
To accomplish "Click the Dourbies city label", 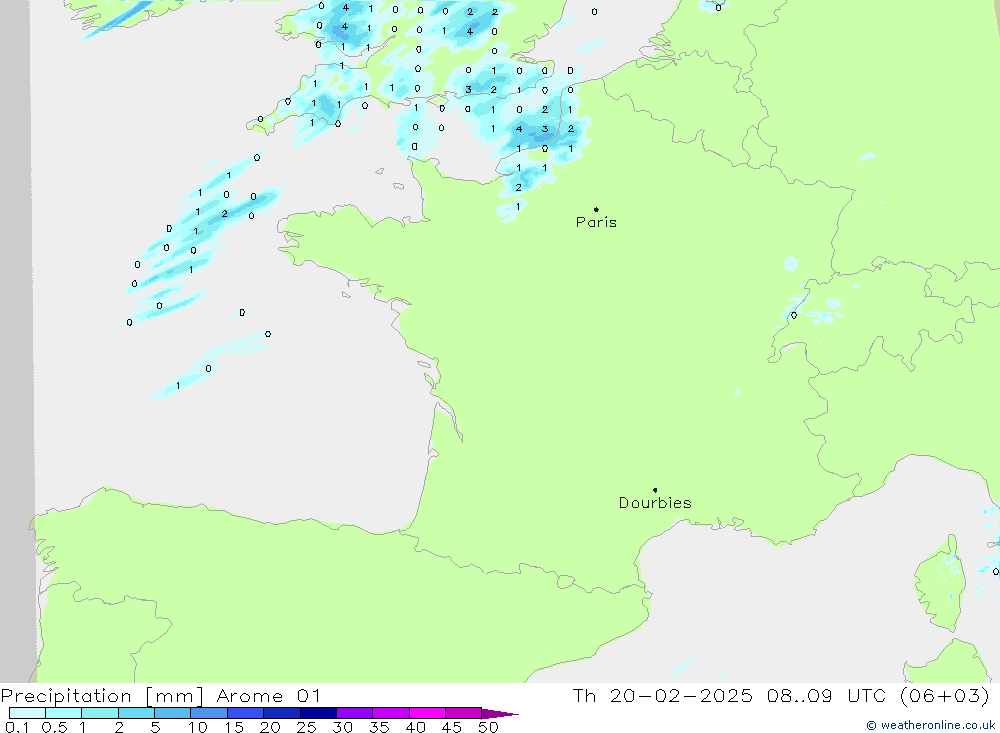I will [655, 503].
